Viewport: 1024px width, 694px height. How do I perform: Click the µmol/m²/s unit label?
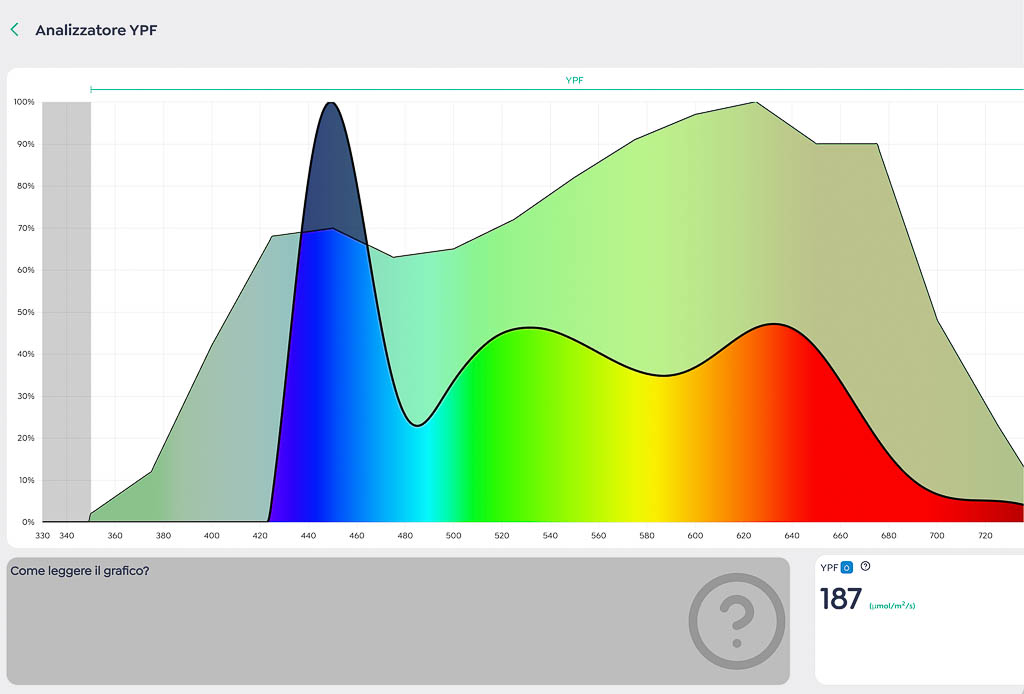[x=892, y=606]
